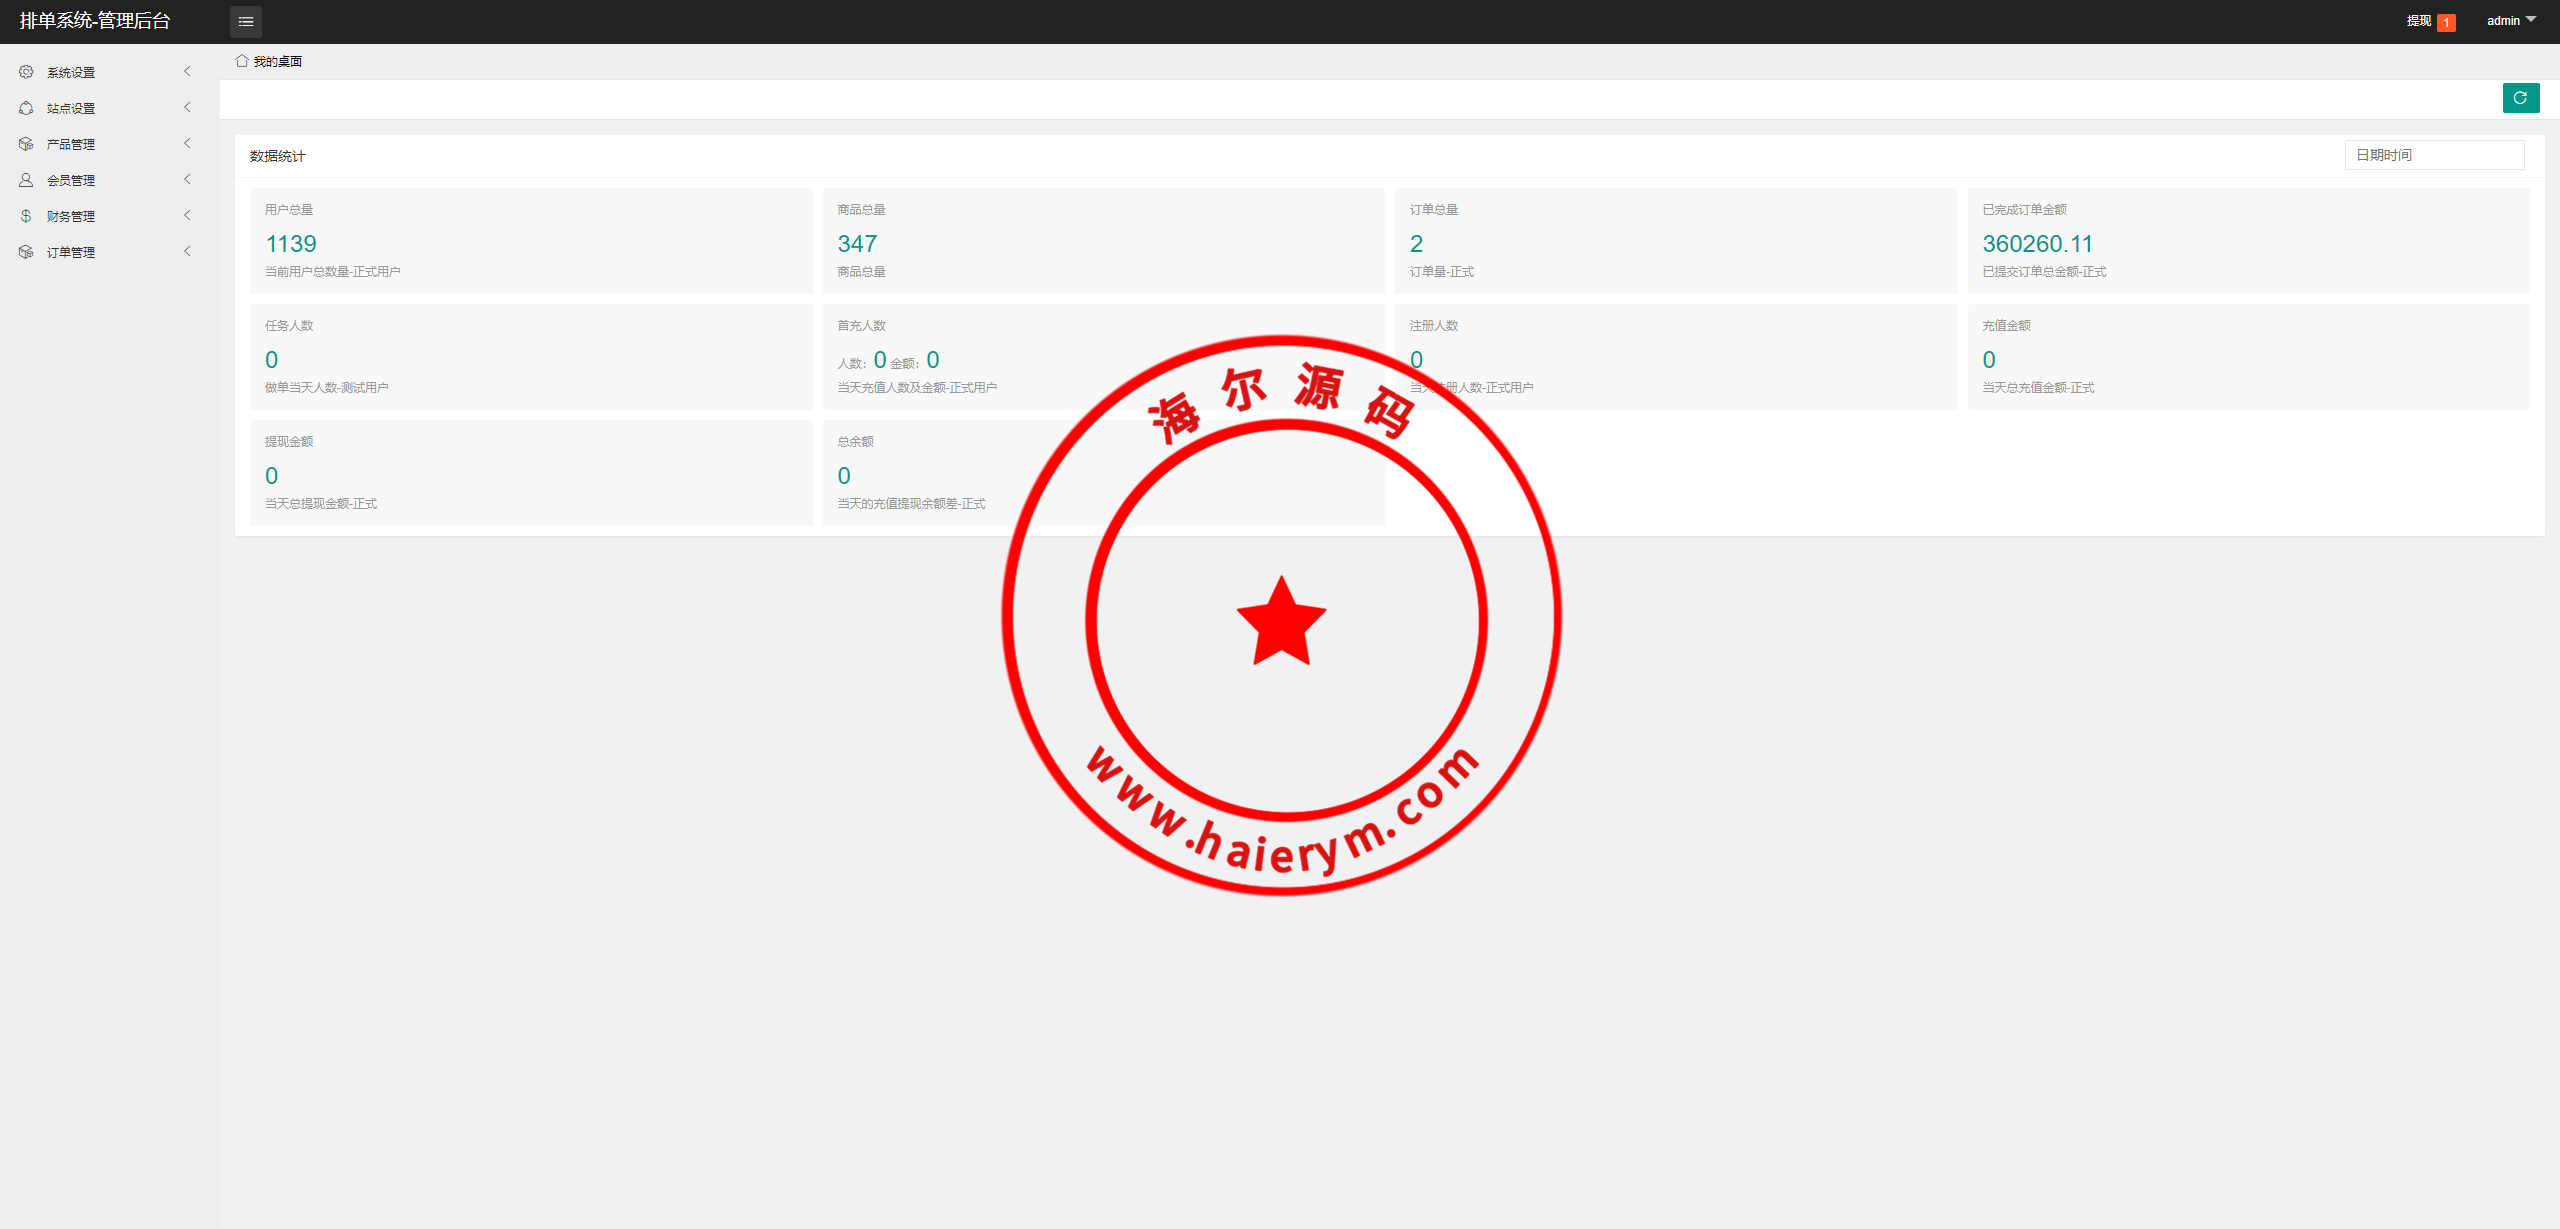Click the user icon for 会员管理
The width and height of the screenshot is (2560, 1229).
pos(26,180)
